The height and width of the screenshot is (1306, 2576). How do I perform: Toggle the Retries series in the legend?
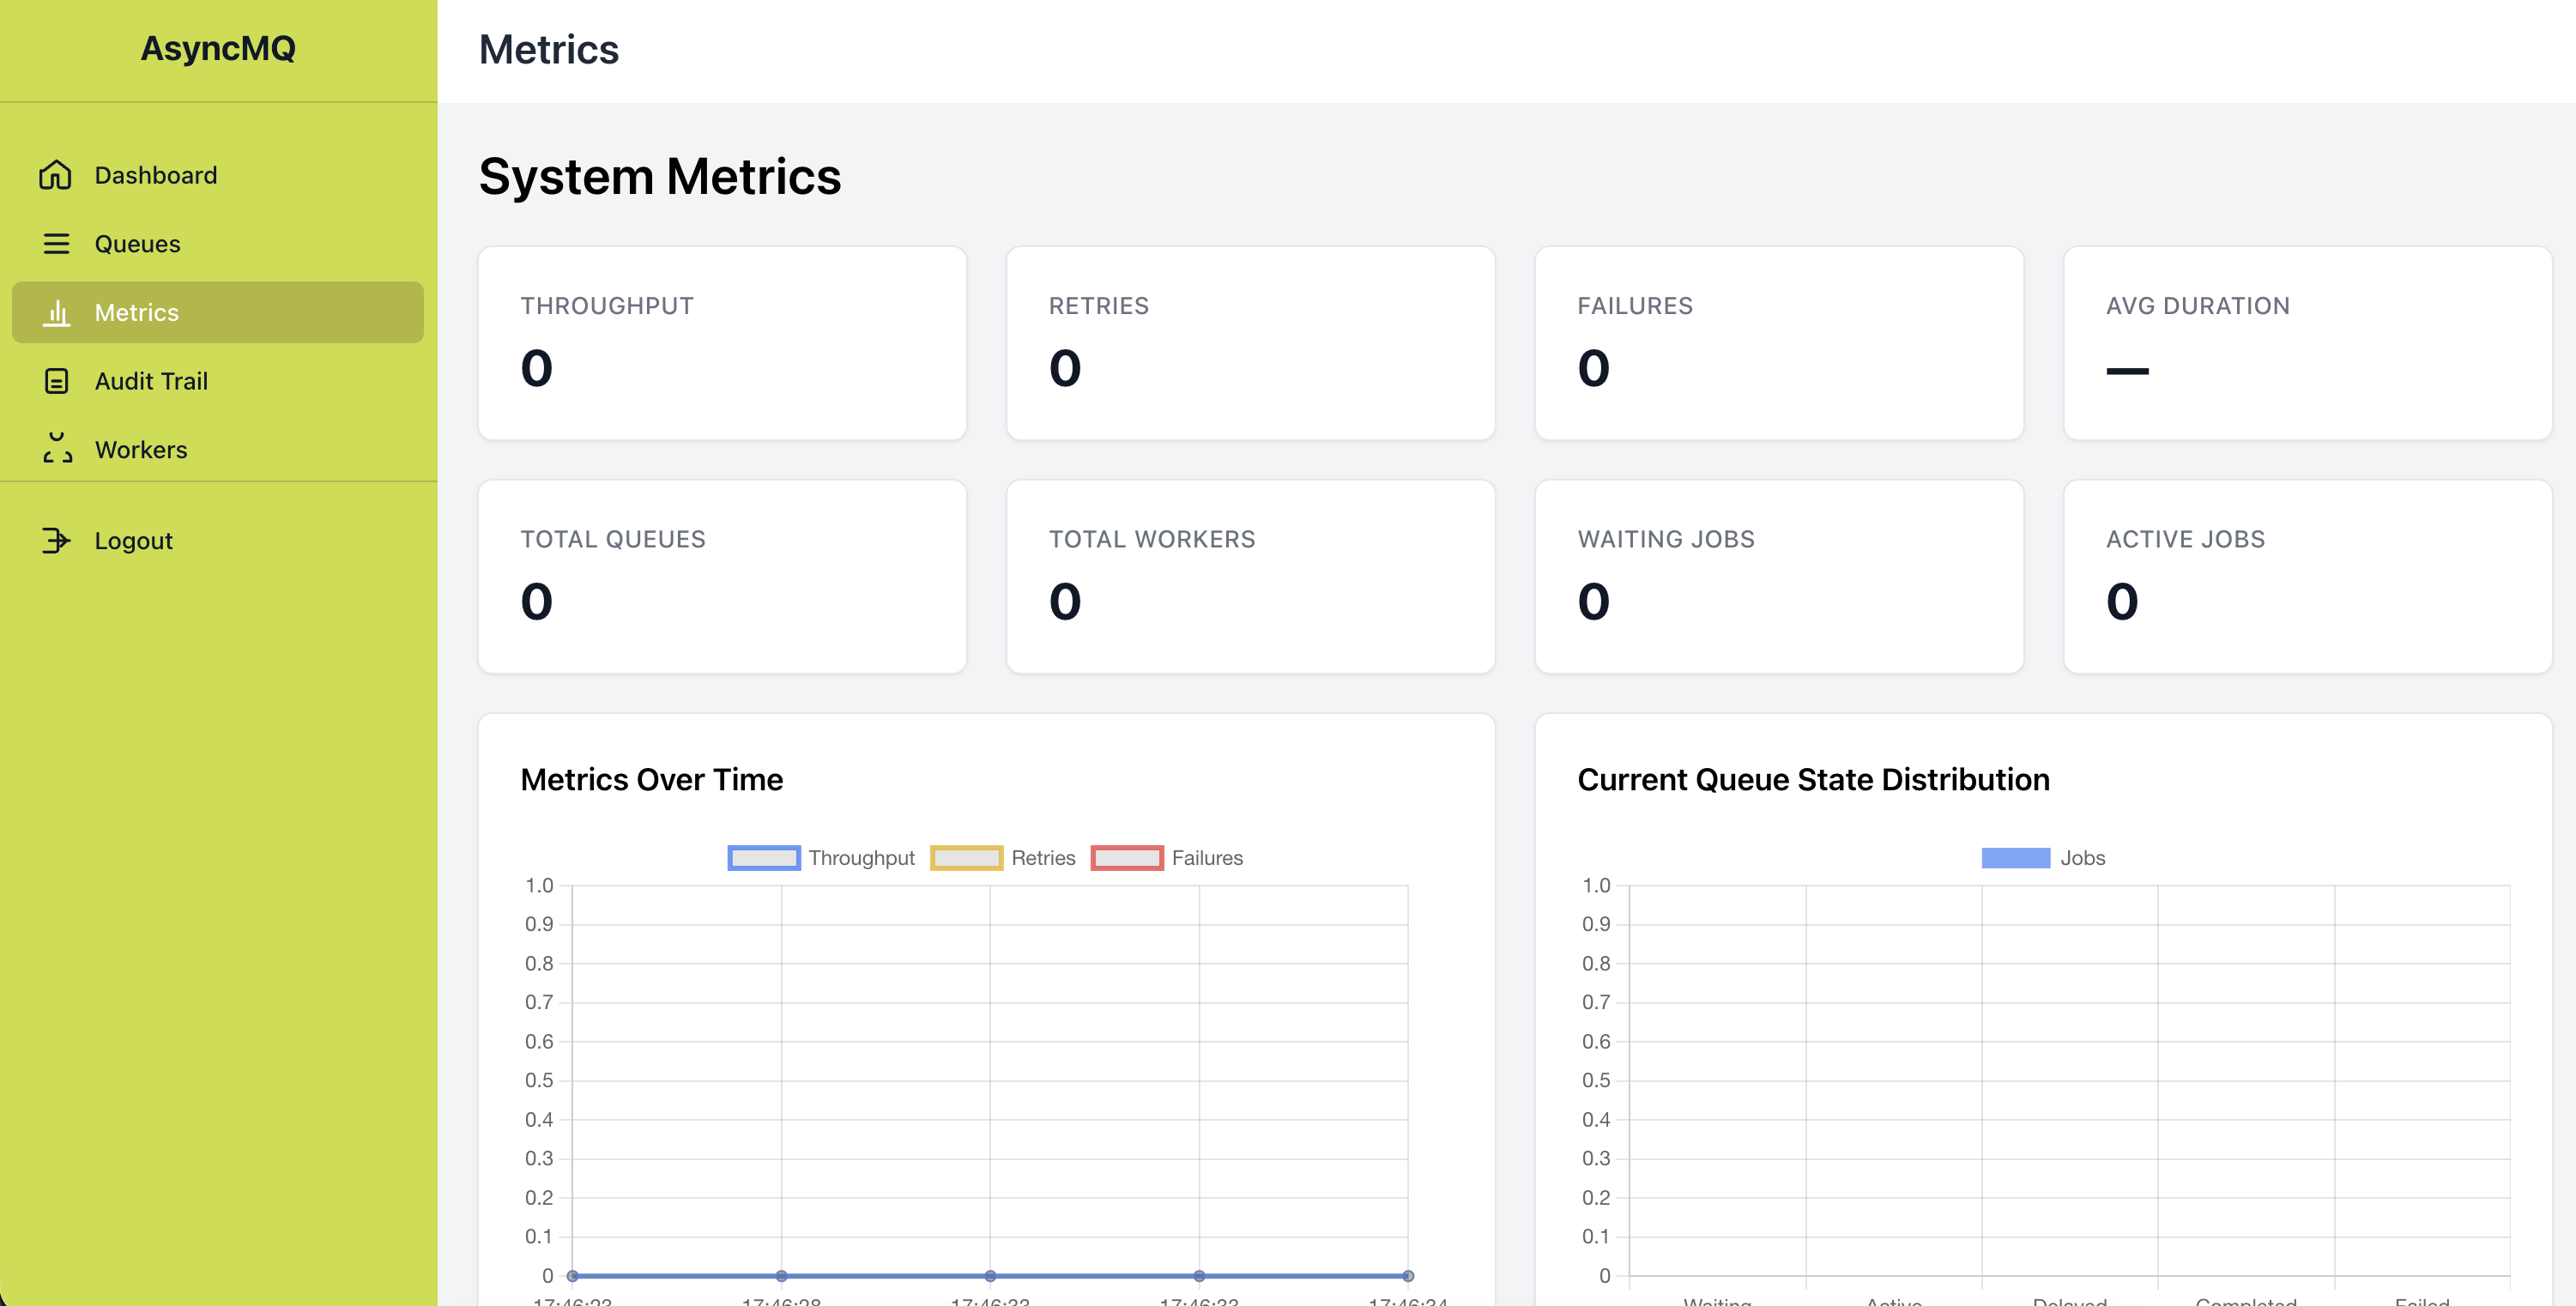click(1003, 857)
